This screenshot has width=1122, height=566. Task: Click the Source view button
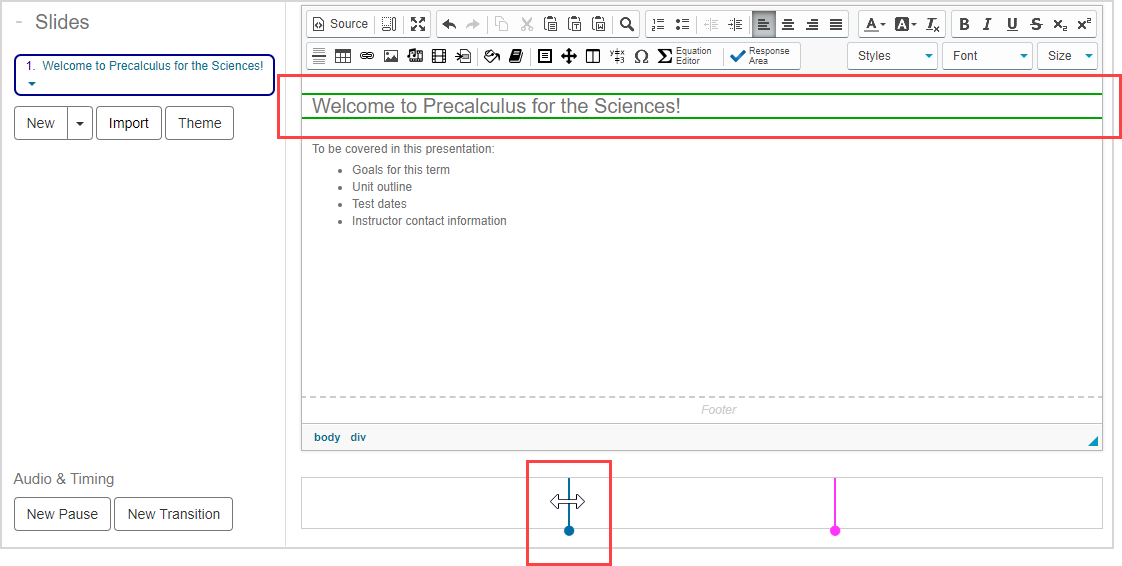[340, 24]
